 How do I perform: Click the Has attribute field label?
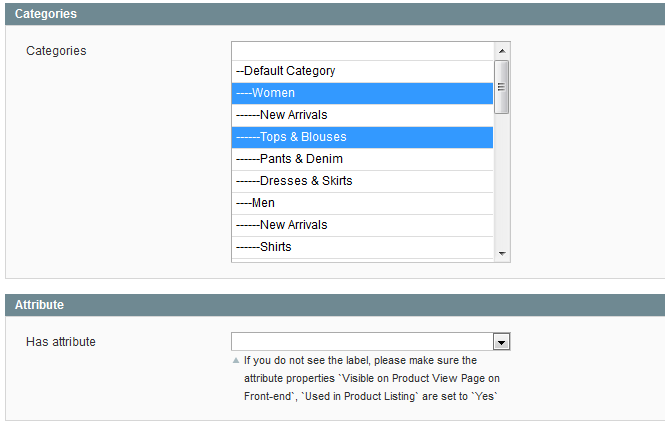(x=61, y=342)
